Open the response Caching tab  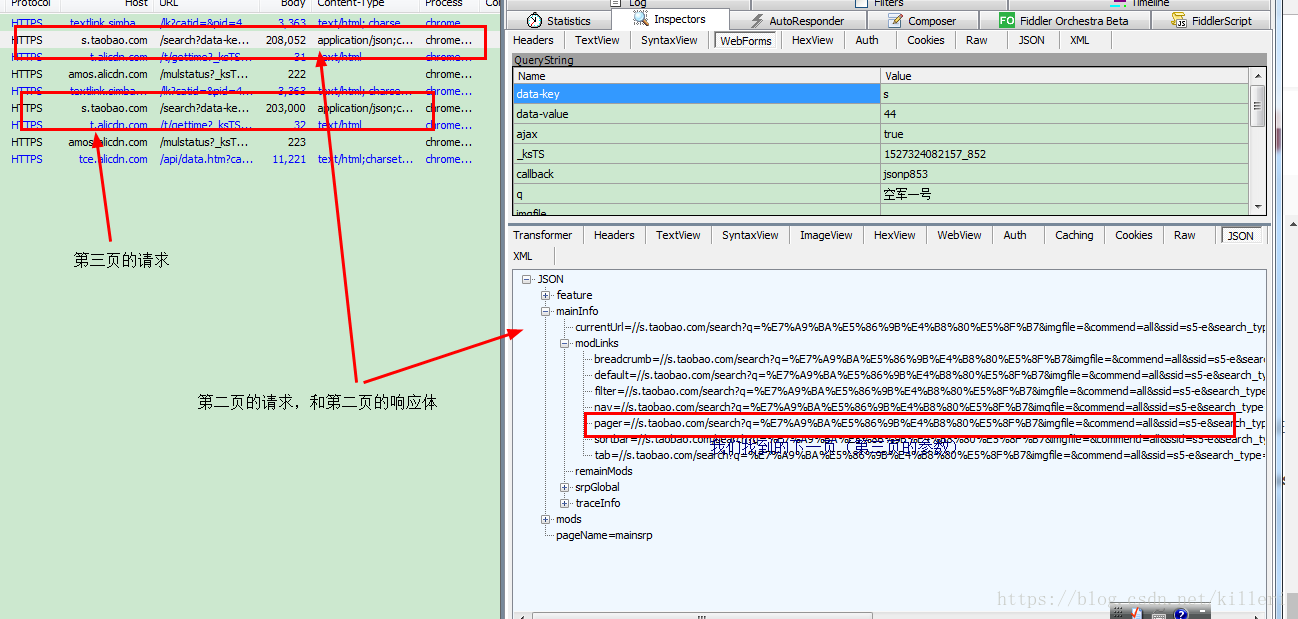[x=1074, y=235]
